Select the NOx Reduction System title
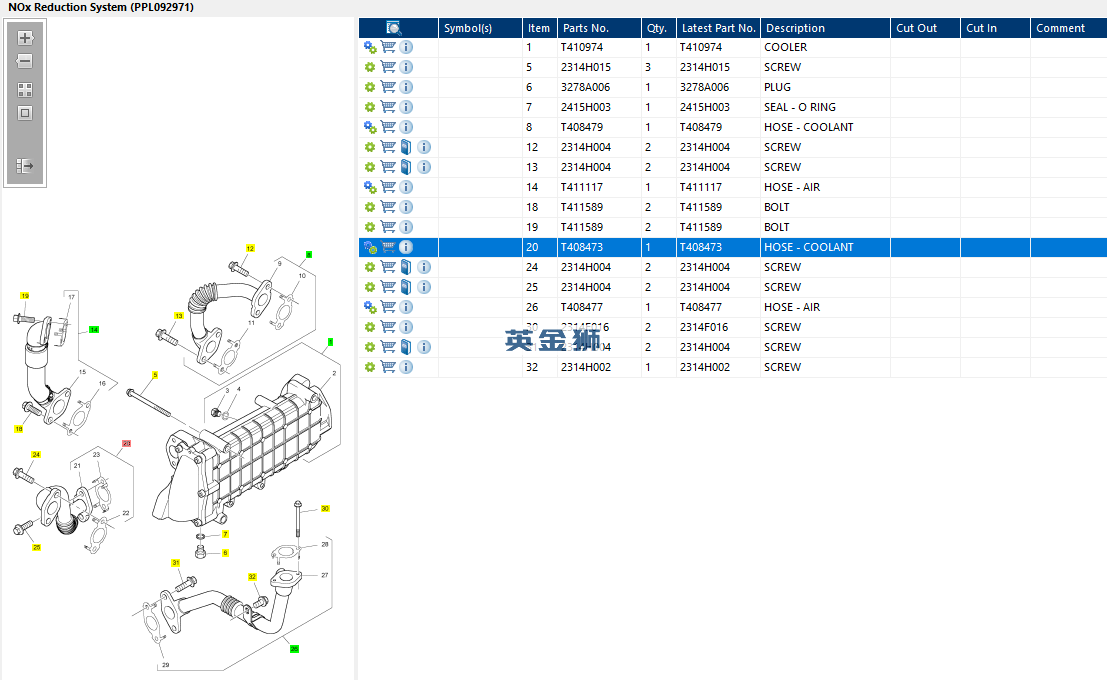The height and width of the screenshot is (680, 1107). (x=101, y=7)
